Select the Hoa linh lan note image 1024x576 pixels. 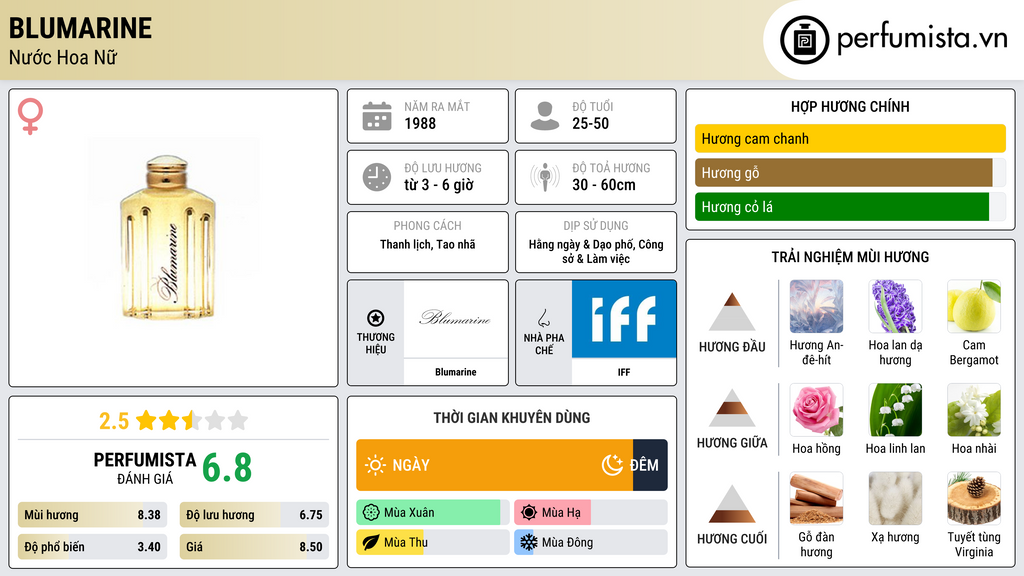tap(895, 409)
